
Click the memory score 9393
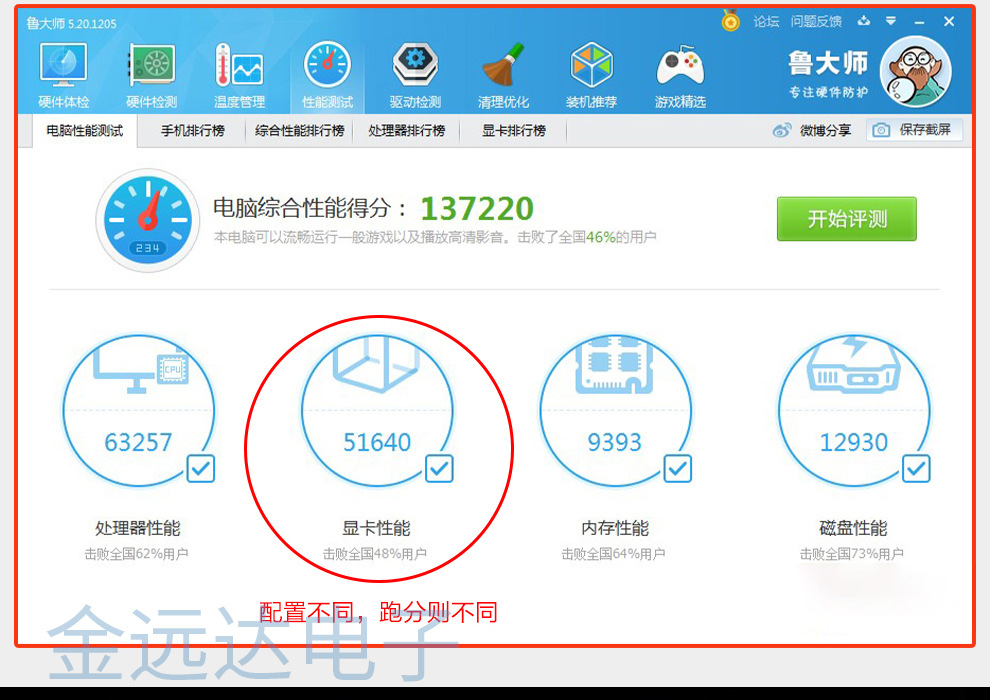tap(614, 442)
